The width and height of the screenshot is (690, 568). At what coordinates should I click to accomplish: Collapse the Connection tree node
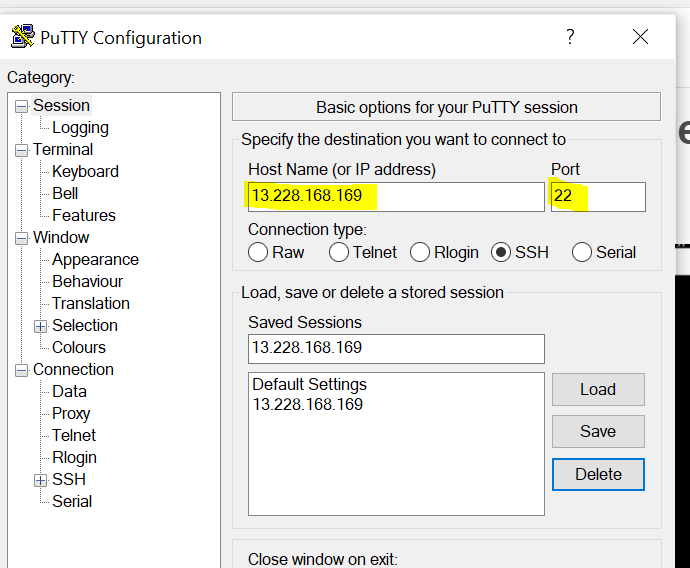tap(21, 370)
